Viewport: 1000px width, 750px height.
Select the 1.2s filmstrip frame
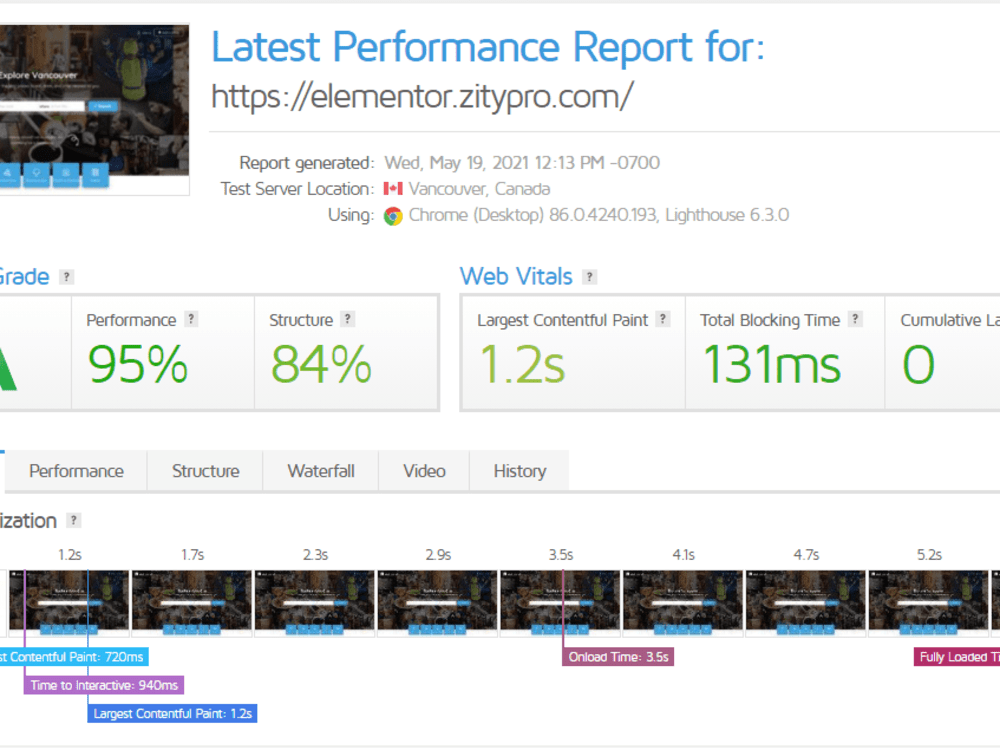[69, 603]
